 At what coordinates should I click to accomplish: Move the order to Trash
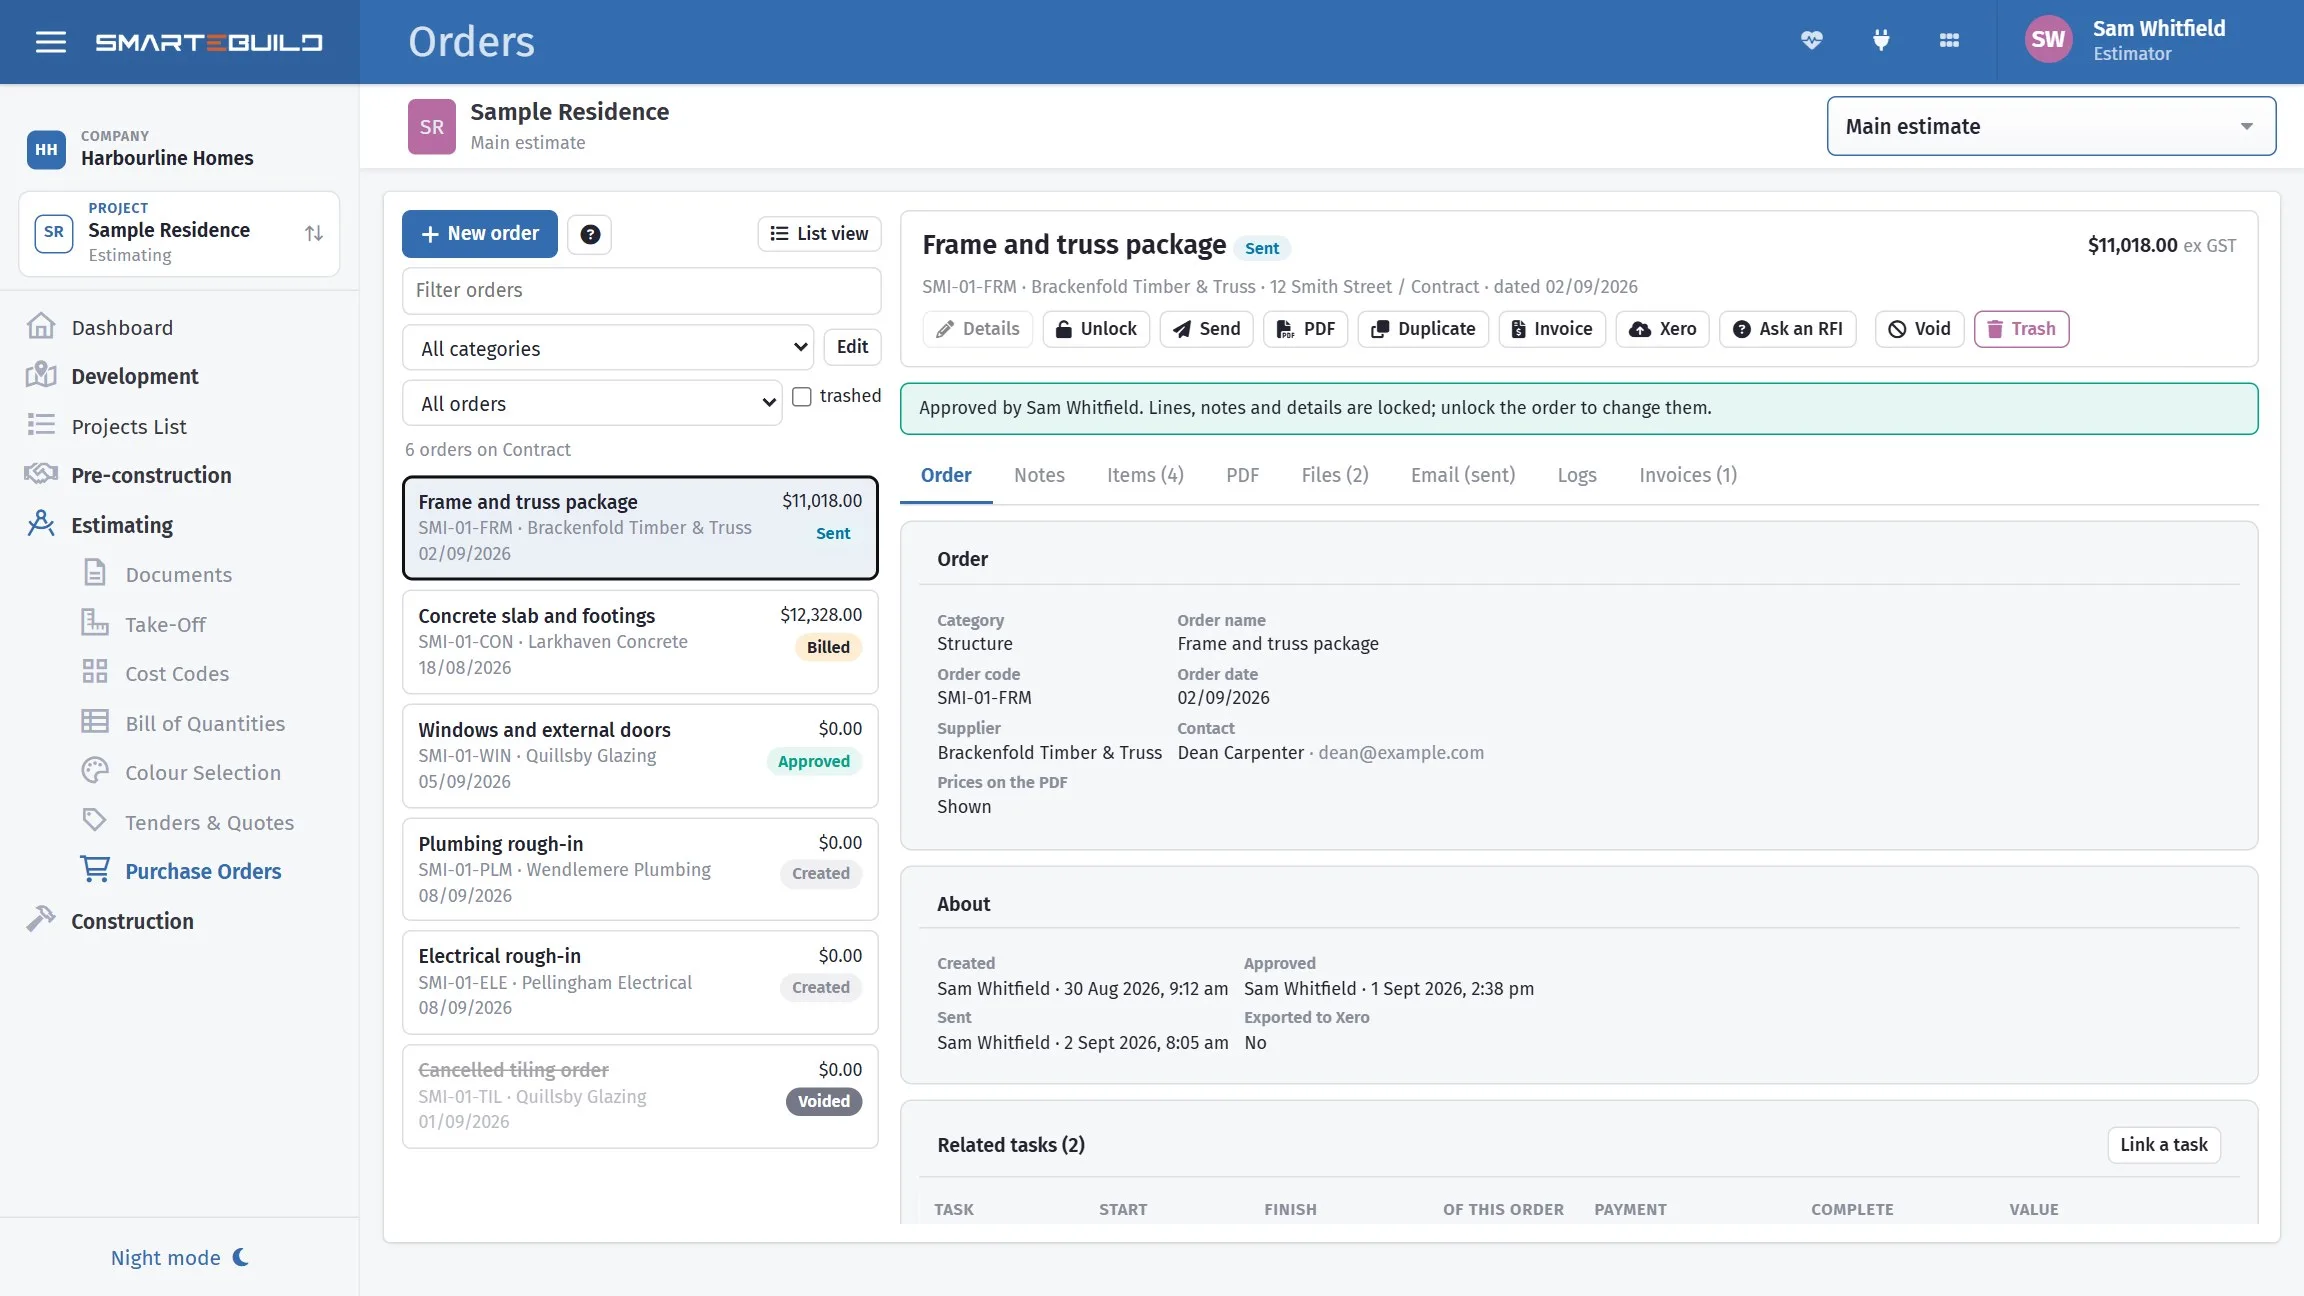tap(2021, 329)
